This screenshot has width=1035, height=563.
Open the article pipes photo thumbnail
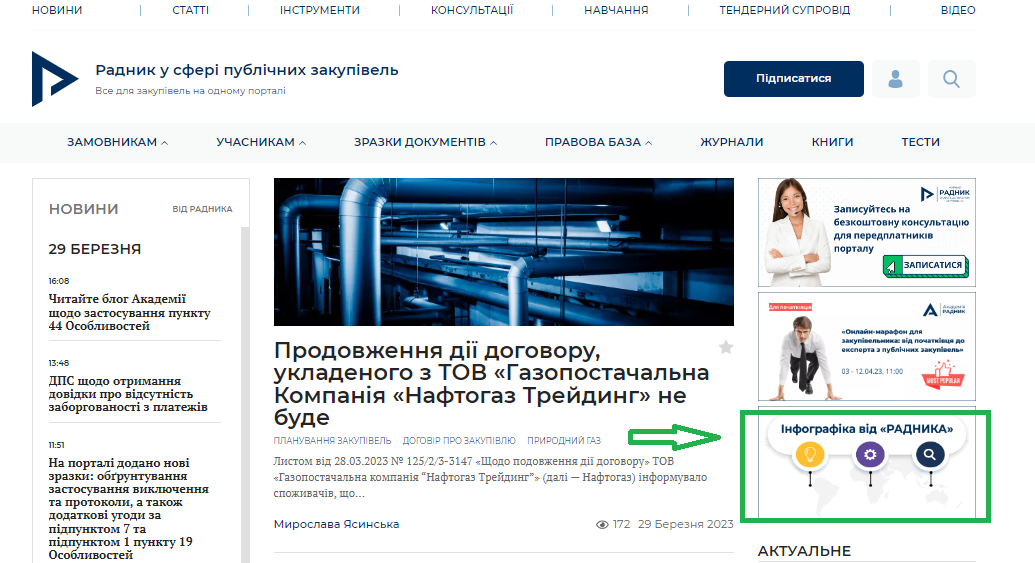504,251
